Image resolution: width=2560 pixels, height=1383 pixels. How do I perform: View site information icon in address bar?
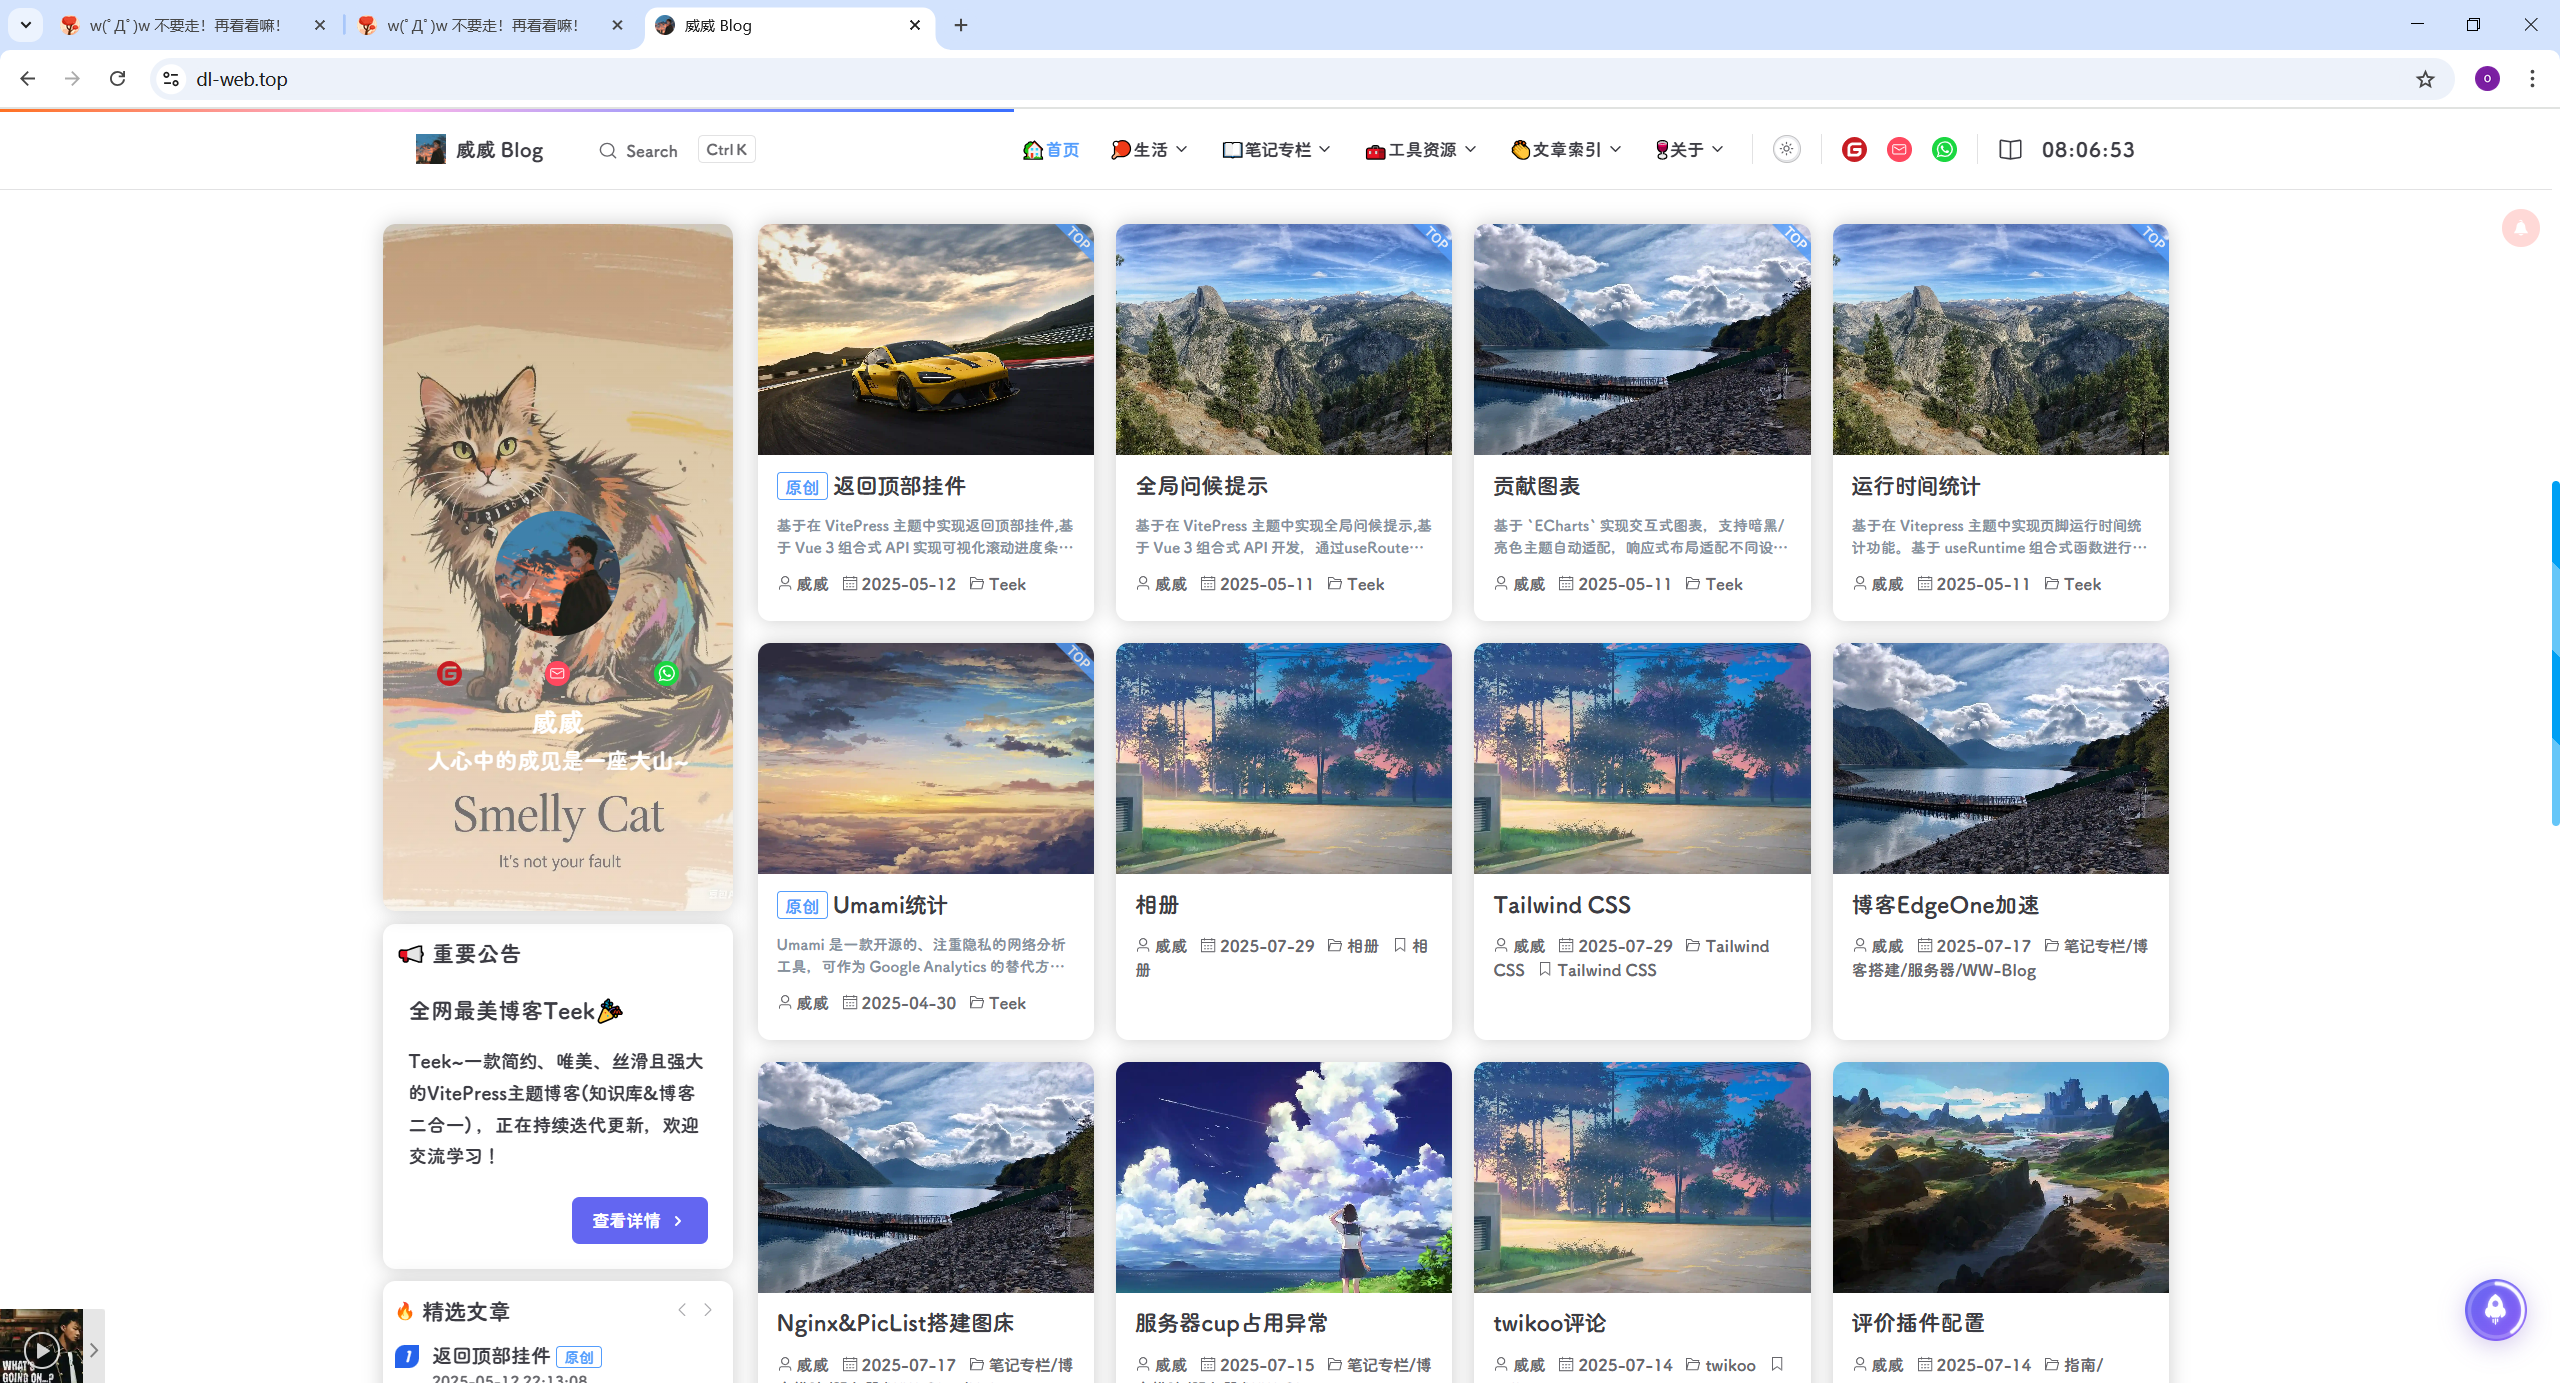click(171, 79)
